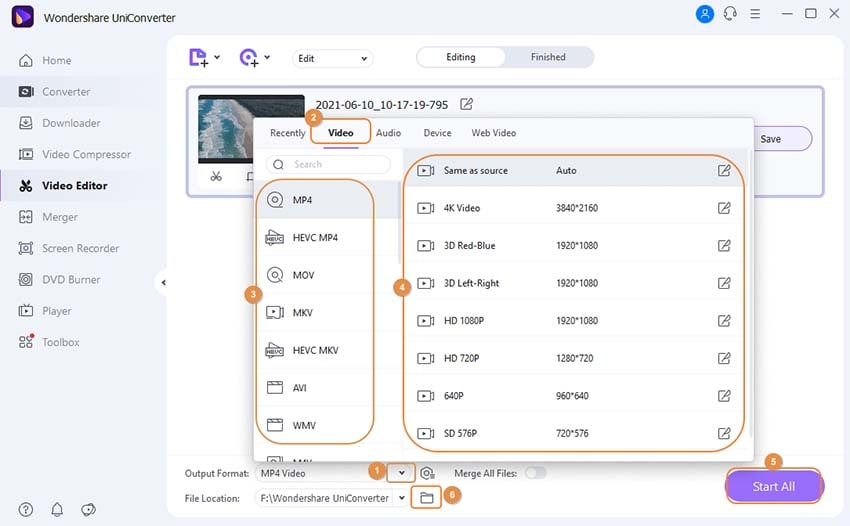850x526 pixels.
Task: Open the output settings gear icon
Action: pos(427,473)
